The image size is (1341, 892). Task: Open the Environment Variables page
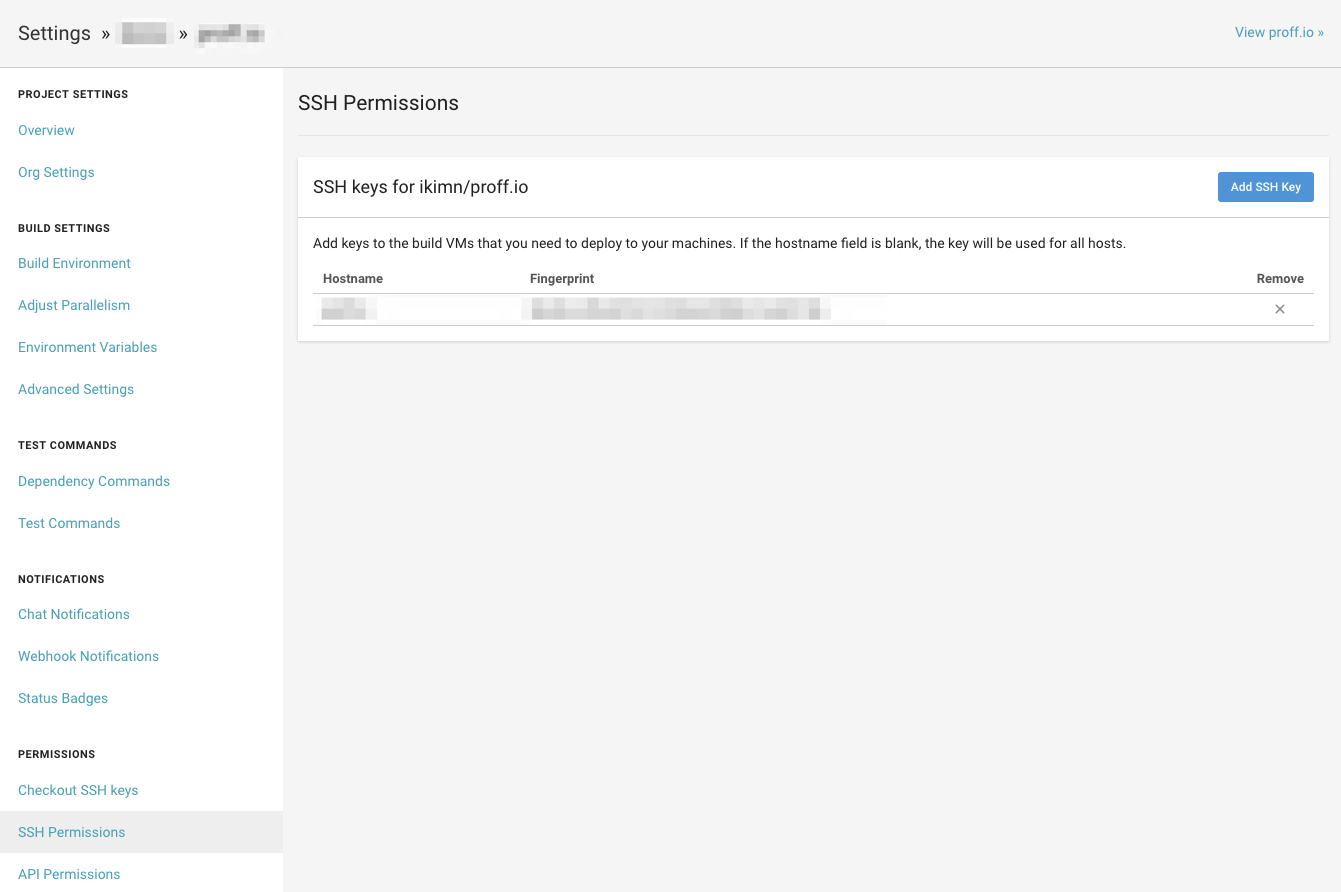click(x=87, y=347)
